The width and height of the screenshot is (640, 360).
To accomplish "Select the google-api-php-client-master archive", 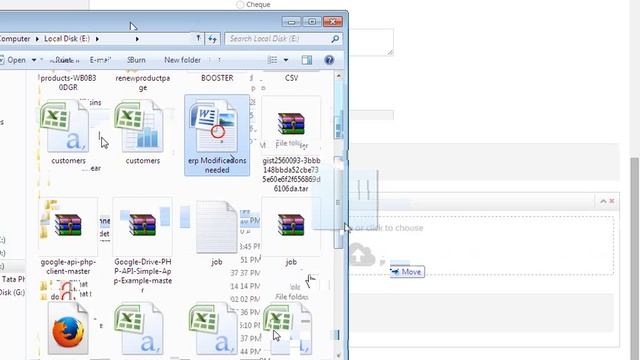I will click(x=68, y=237).
